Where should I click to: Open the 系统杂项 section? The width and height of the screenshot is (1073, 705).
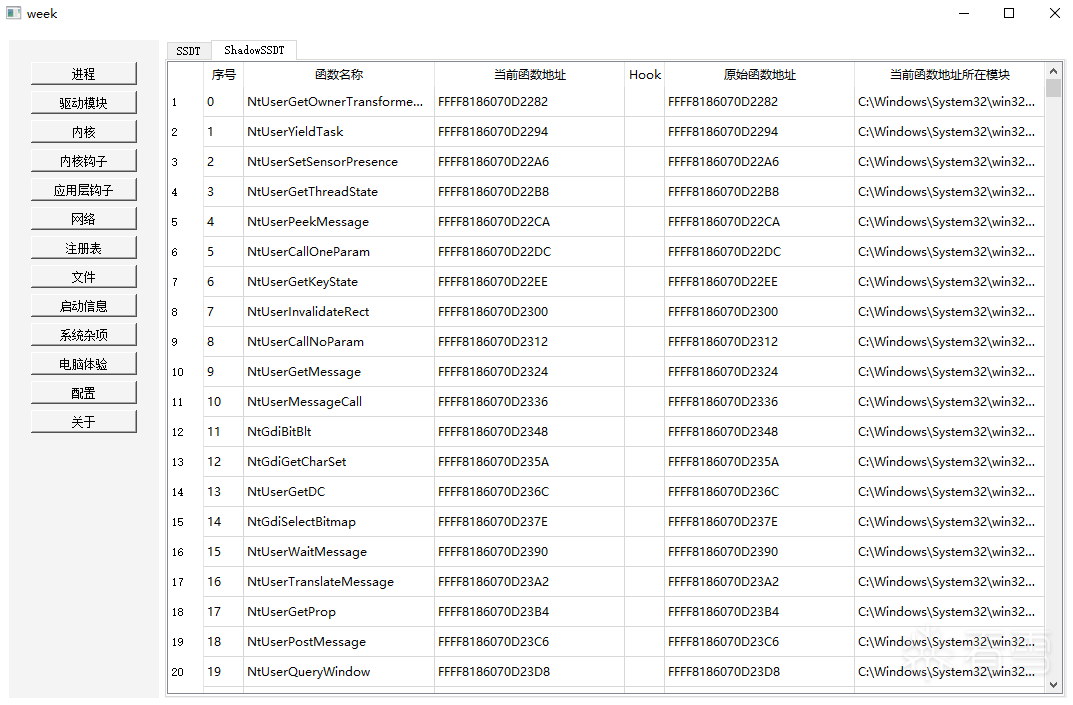(83, 335)
